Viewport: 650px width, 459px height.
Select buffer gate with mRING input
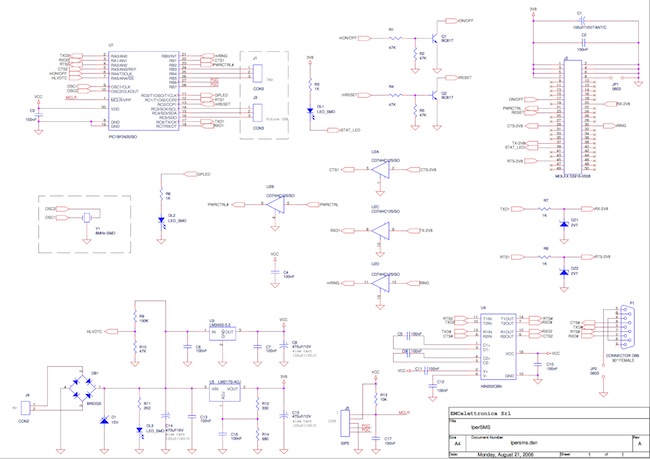pyautogui.click(x=381, y=283)
